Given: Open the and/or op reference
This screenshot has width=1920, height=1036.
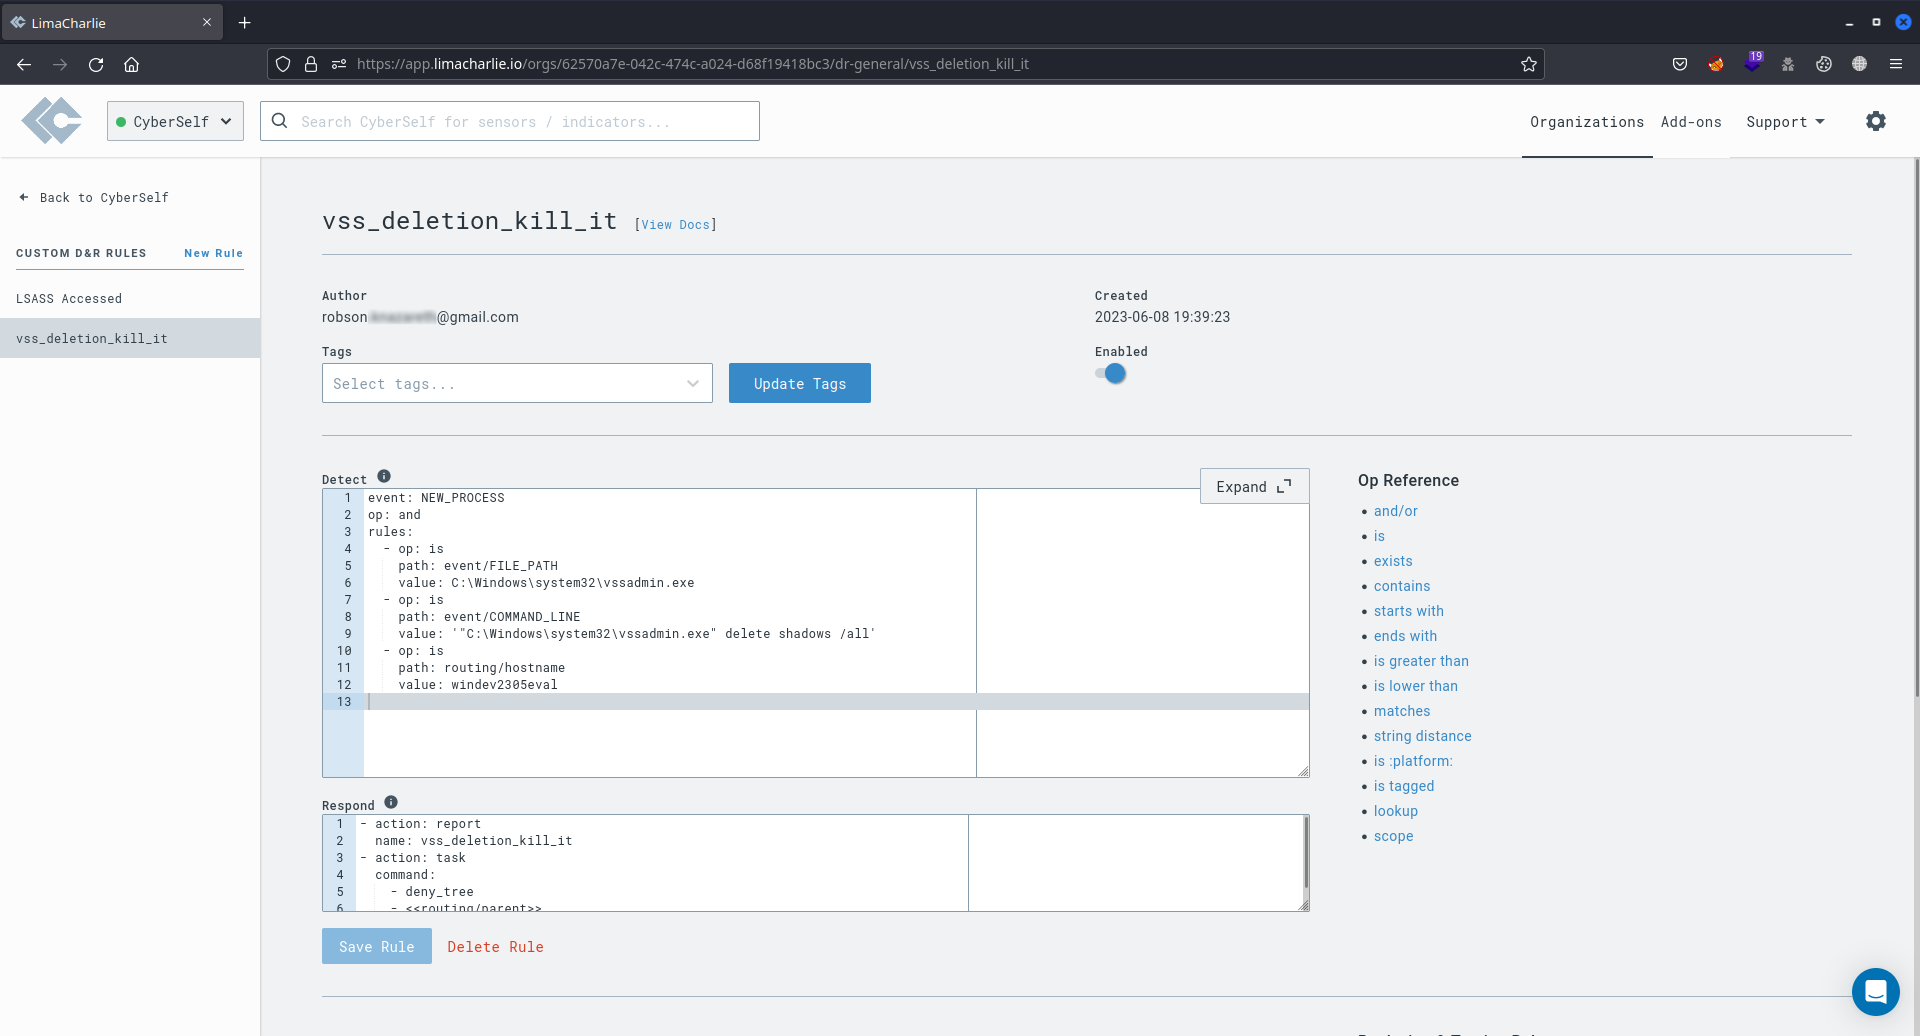Looking at the screenshot, I should pyautogui.click(x=1395, y=511).
